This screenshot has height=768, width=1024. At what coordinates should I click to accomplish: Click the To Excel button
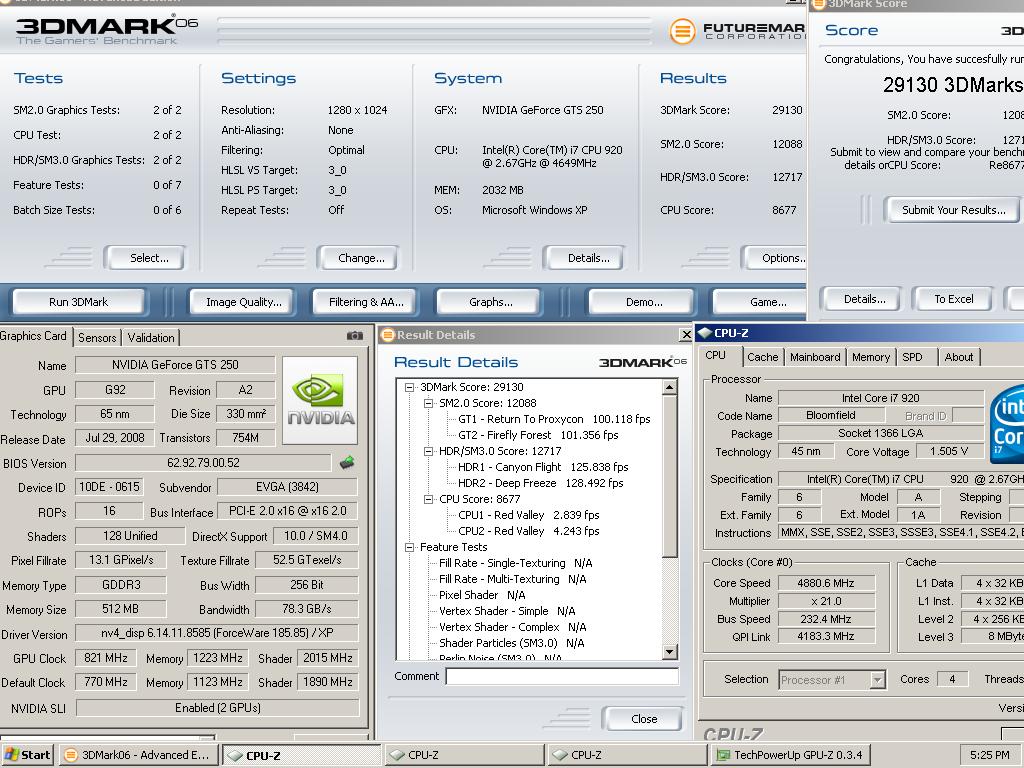tap(953, 299)
